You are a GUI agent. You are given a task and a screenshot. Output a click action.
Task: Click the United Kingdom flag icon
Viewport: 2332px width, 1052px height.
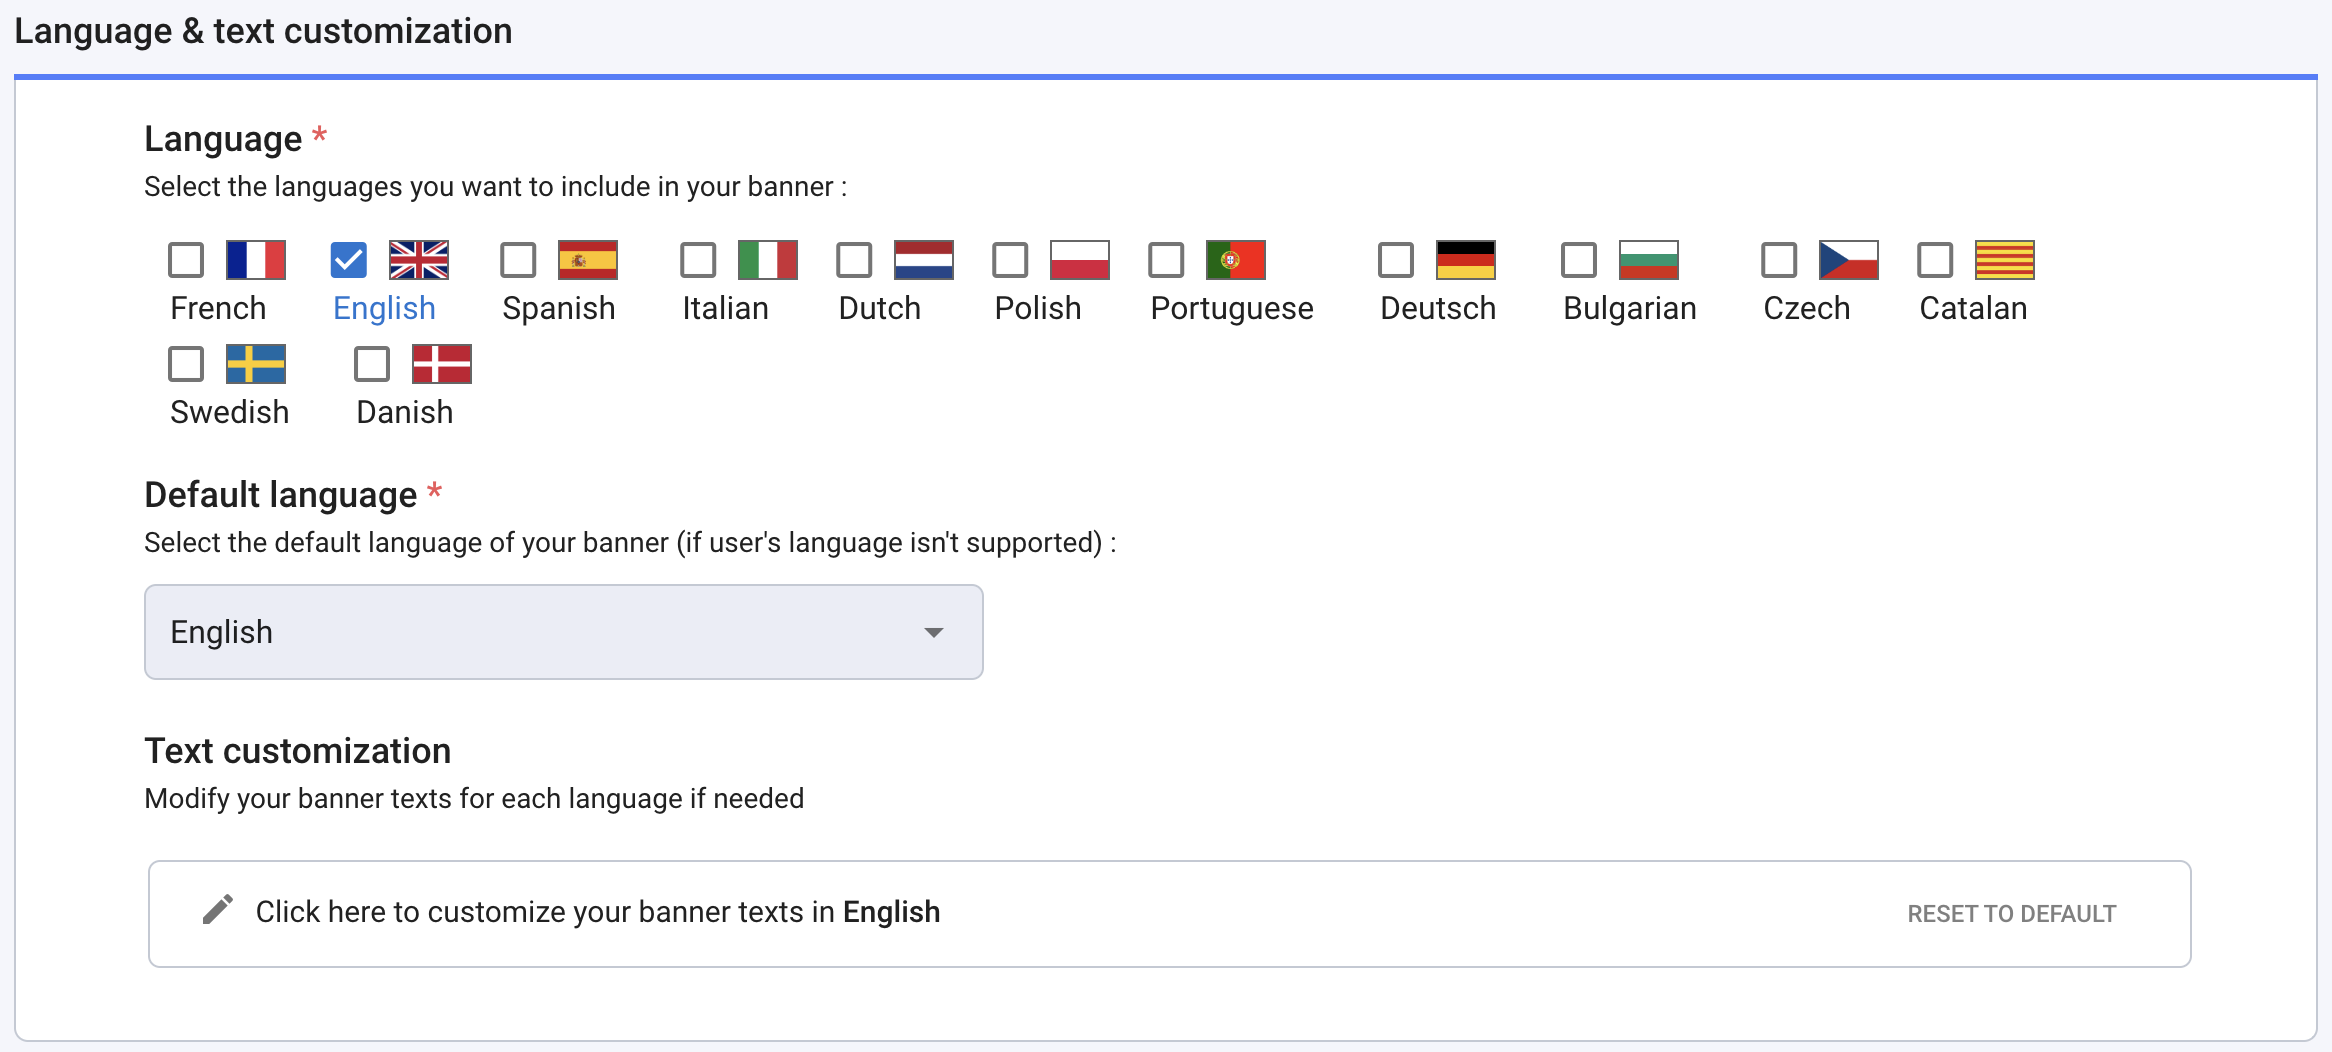coord(419,261)
